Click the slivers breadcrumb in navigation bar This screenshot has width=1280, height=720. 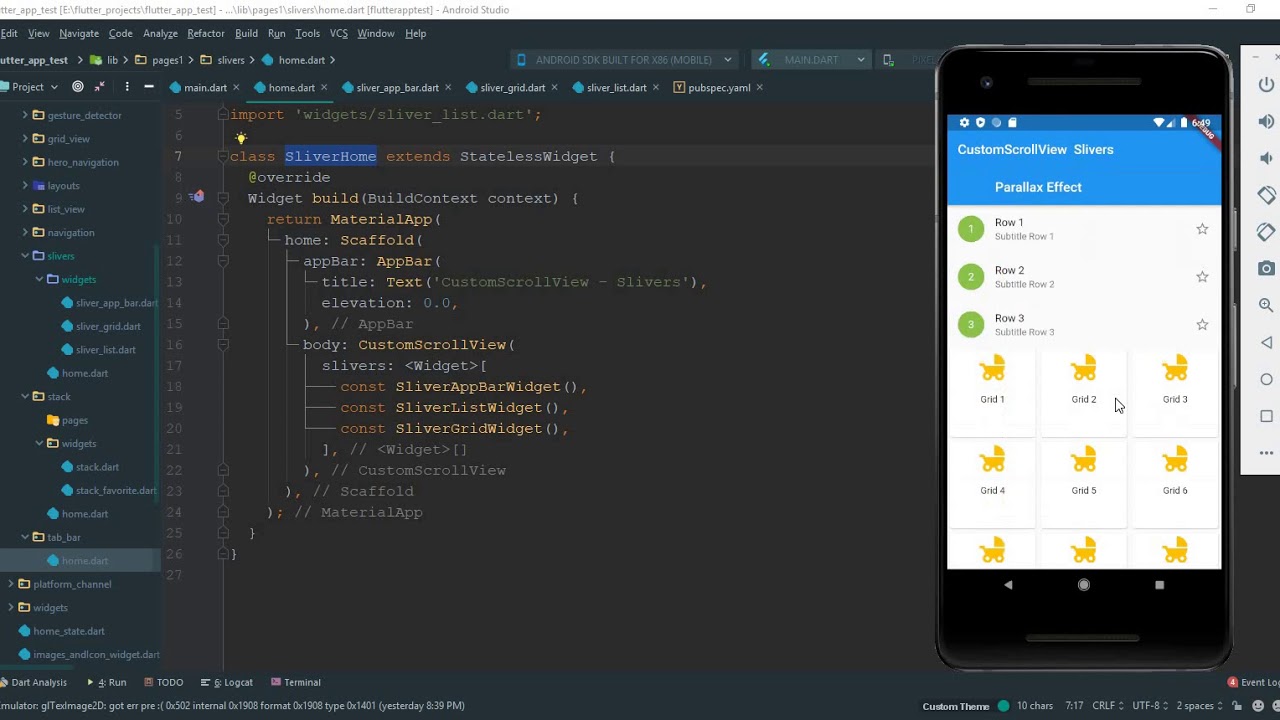231,60
